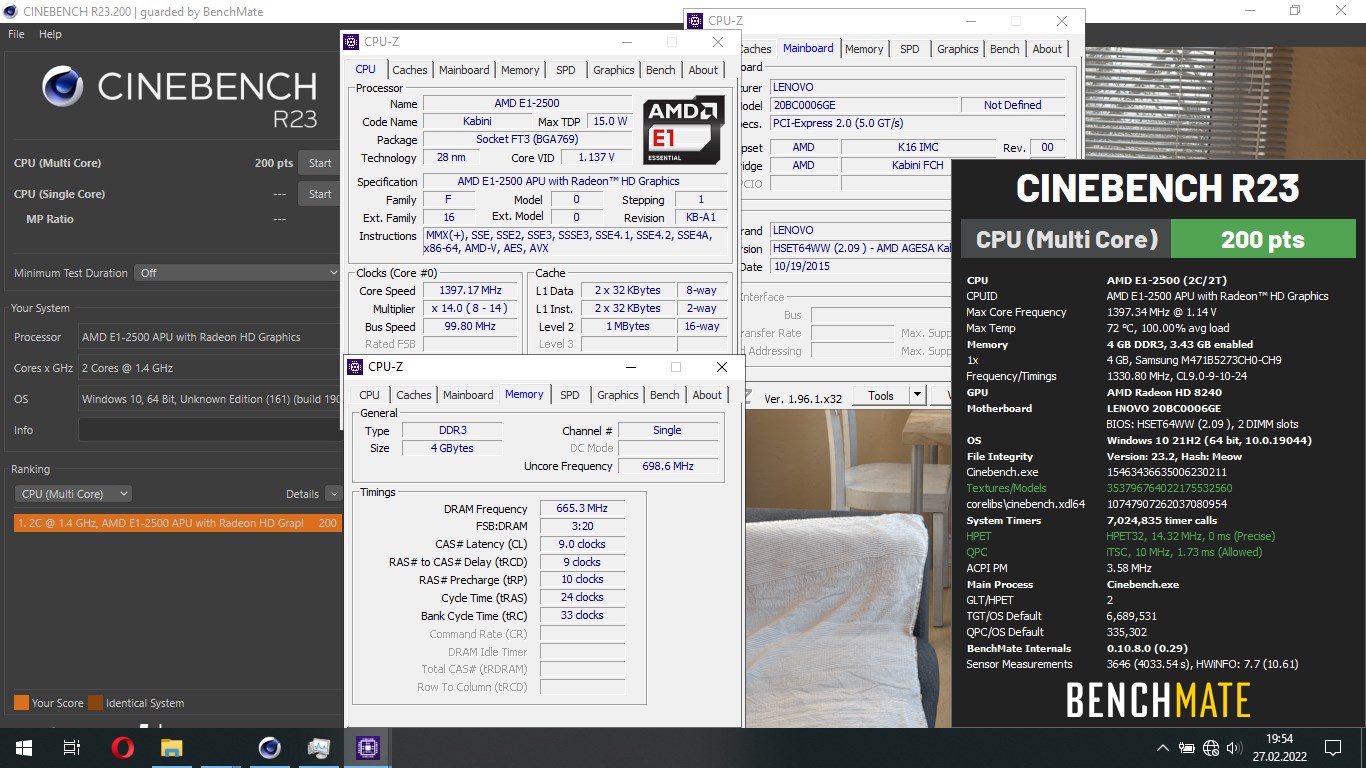Viewport: 1366px width, 768px height.
Task: Open the Help menu in Cinebench
Action: (50, 34)
